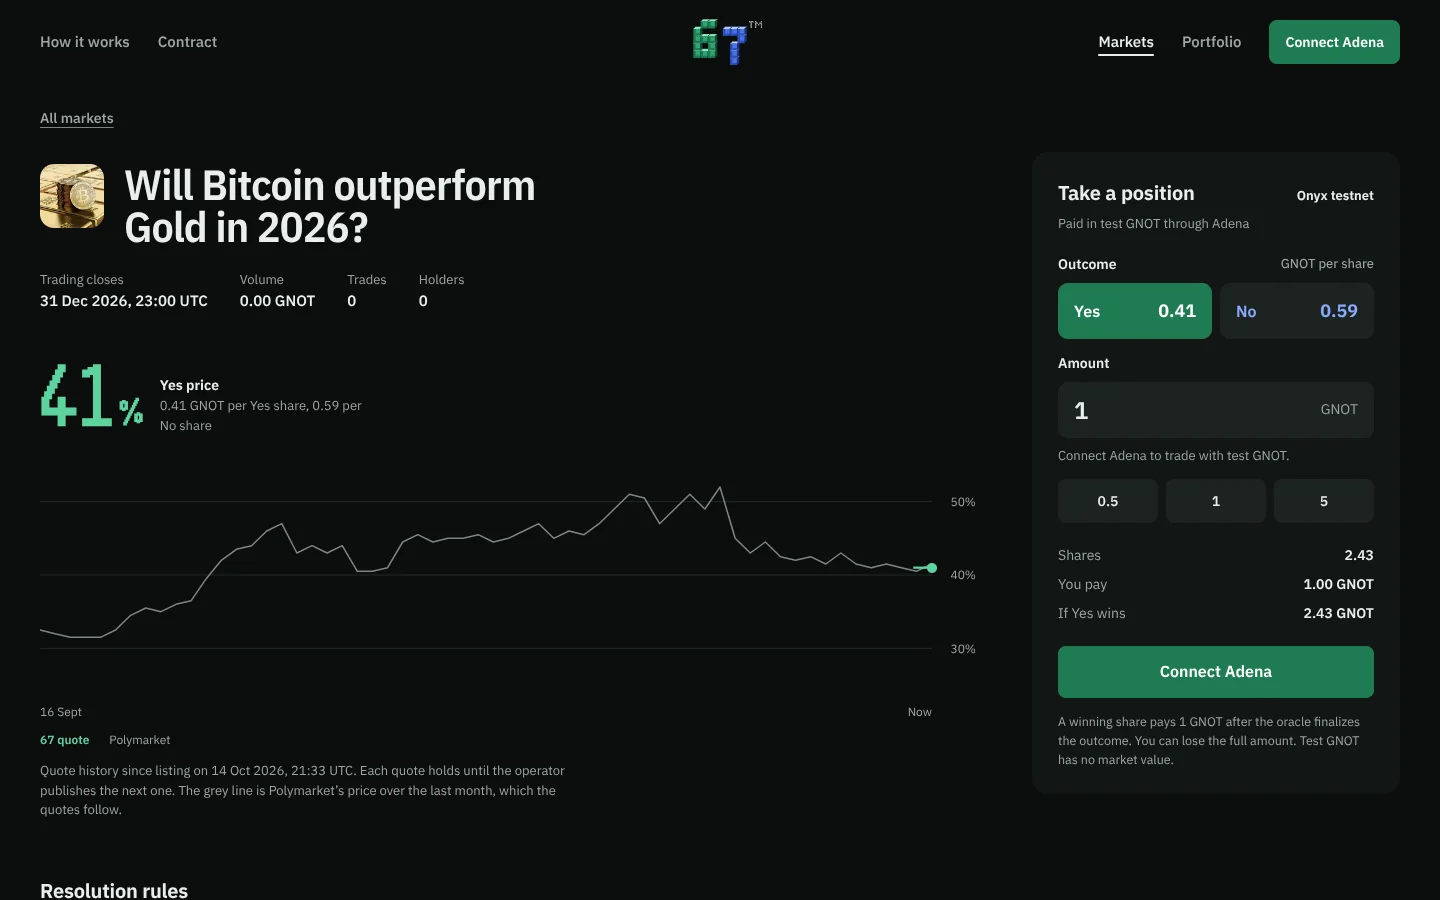This screenshot has width=1440, height=900.
Task: Click the Now chart end label
Action: [x=920, y=712]
